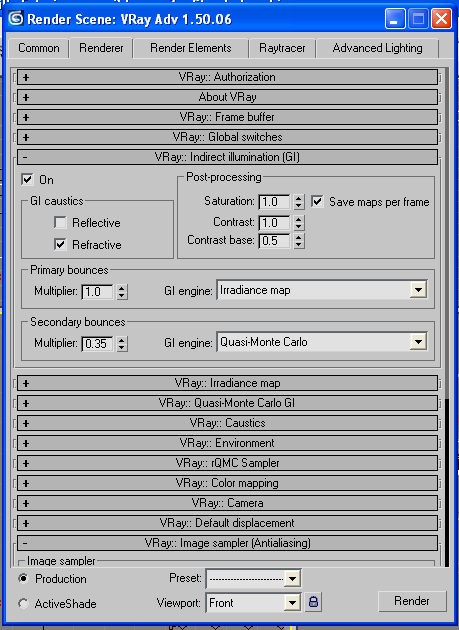Image resolution: width=459 pixels, height=630 pixels.
Task: Adjust the Contrast spinner arrows
Action: [299, 223]
